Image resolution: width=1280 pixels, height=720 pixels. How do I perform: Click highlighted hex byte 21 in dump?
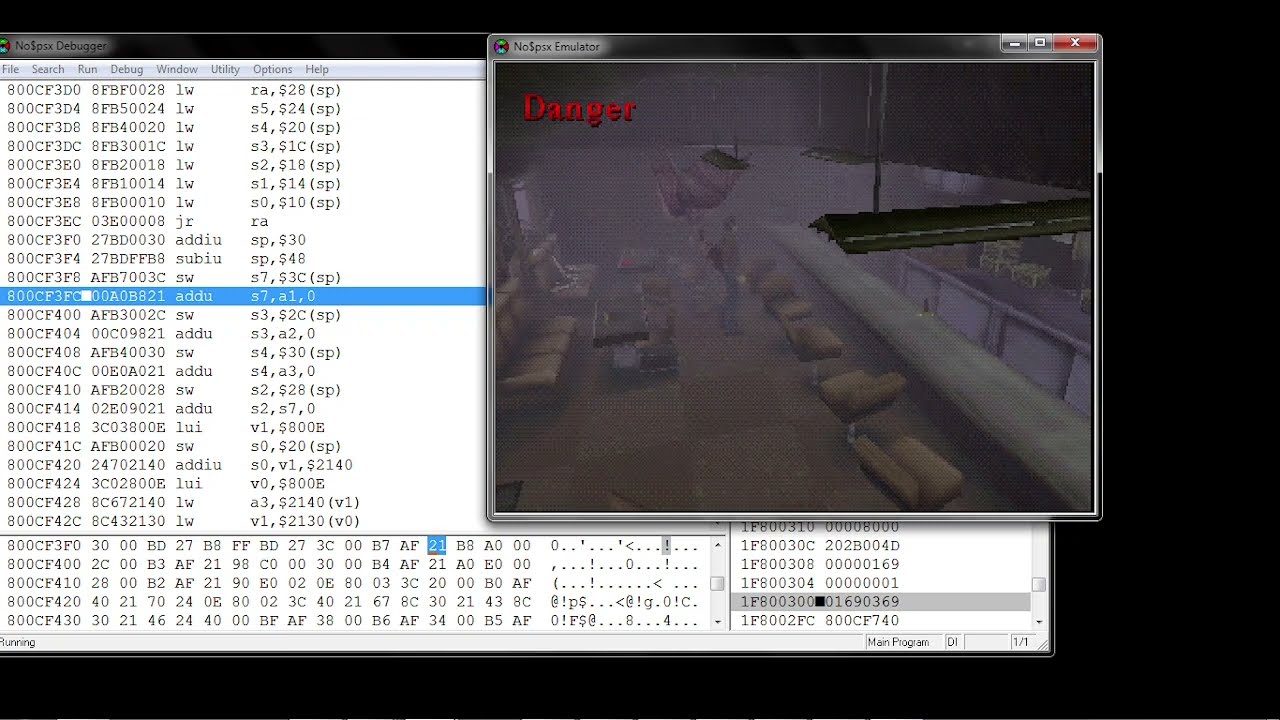coord(437,546)
